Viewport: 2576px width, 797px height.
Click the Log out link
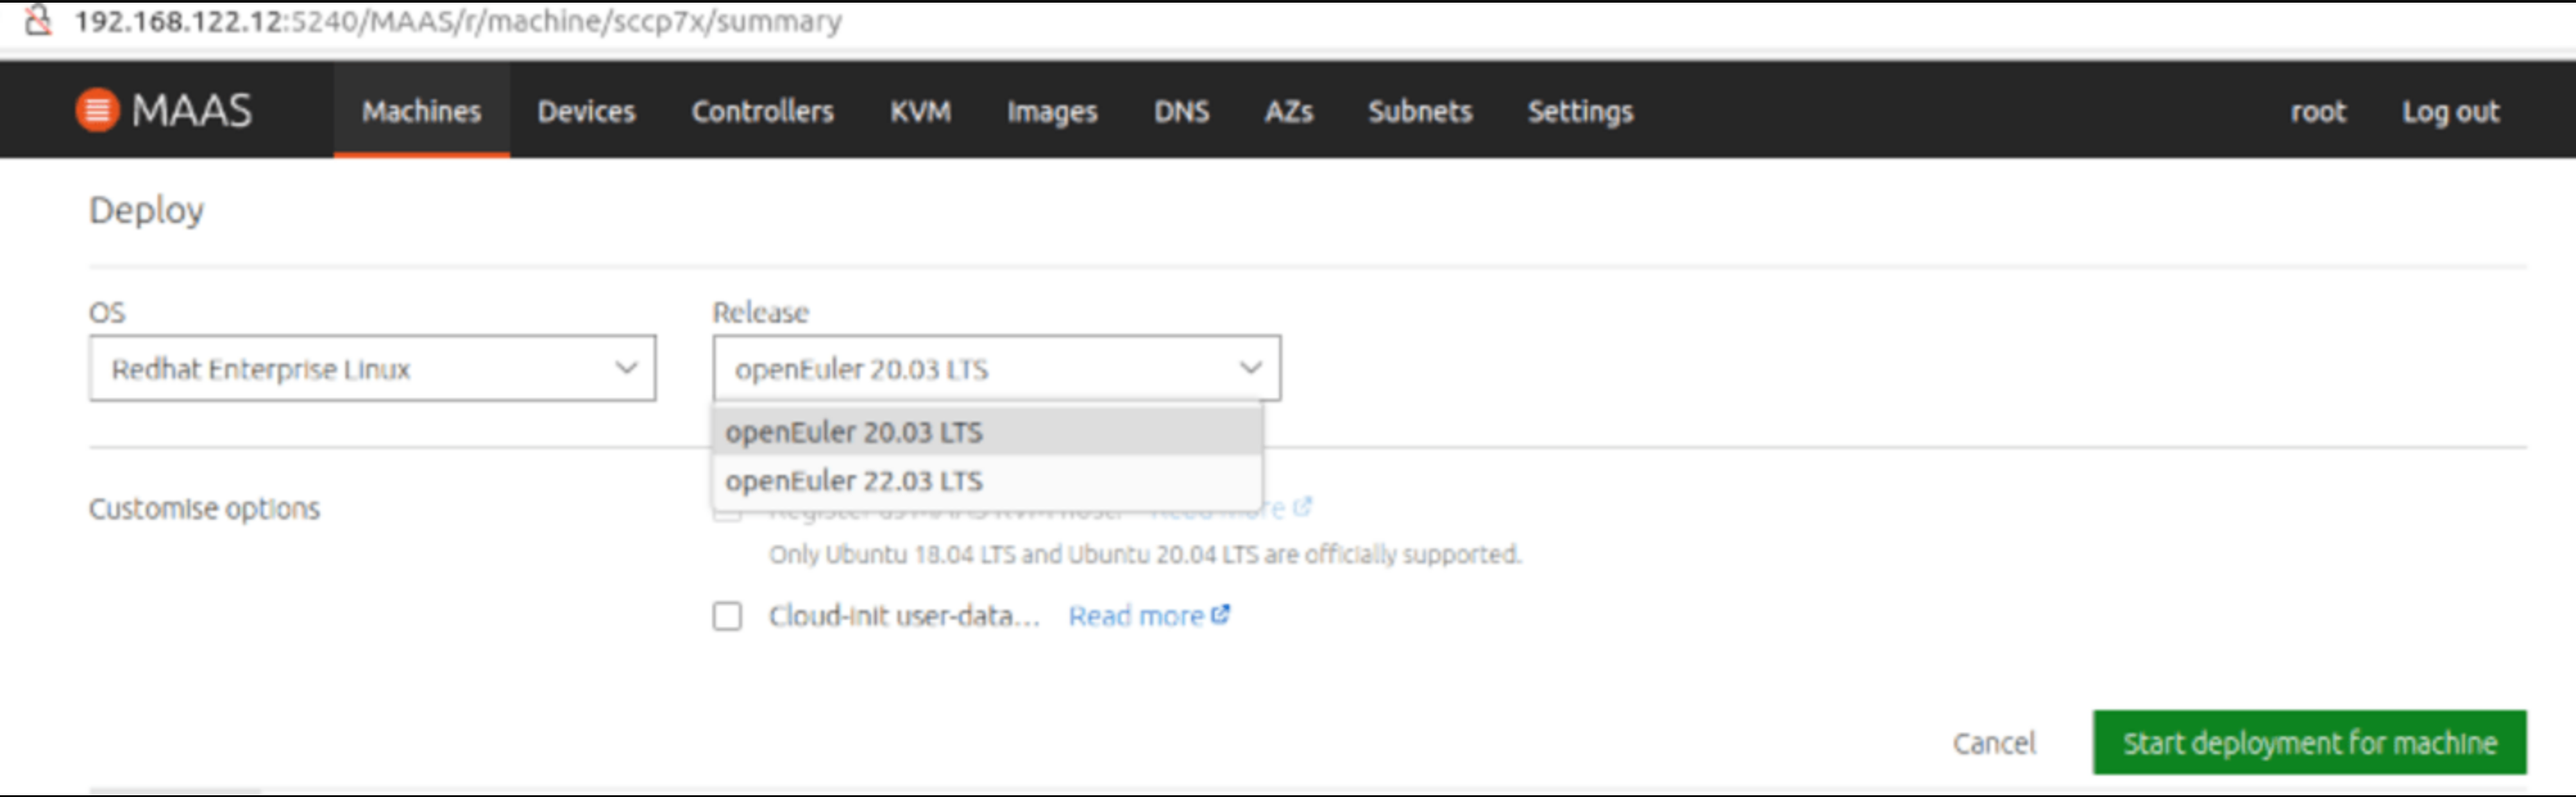point(2450,111)
